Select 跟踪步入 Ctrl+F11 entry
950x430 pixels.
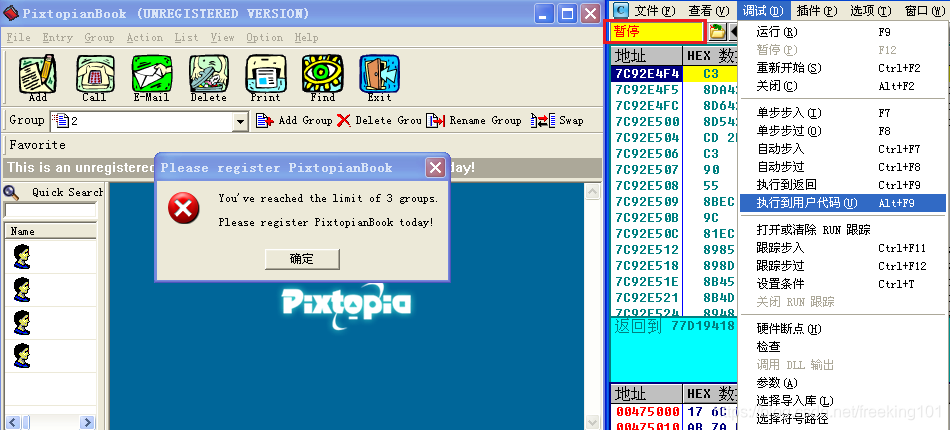click(x=843, y=248)
